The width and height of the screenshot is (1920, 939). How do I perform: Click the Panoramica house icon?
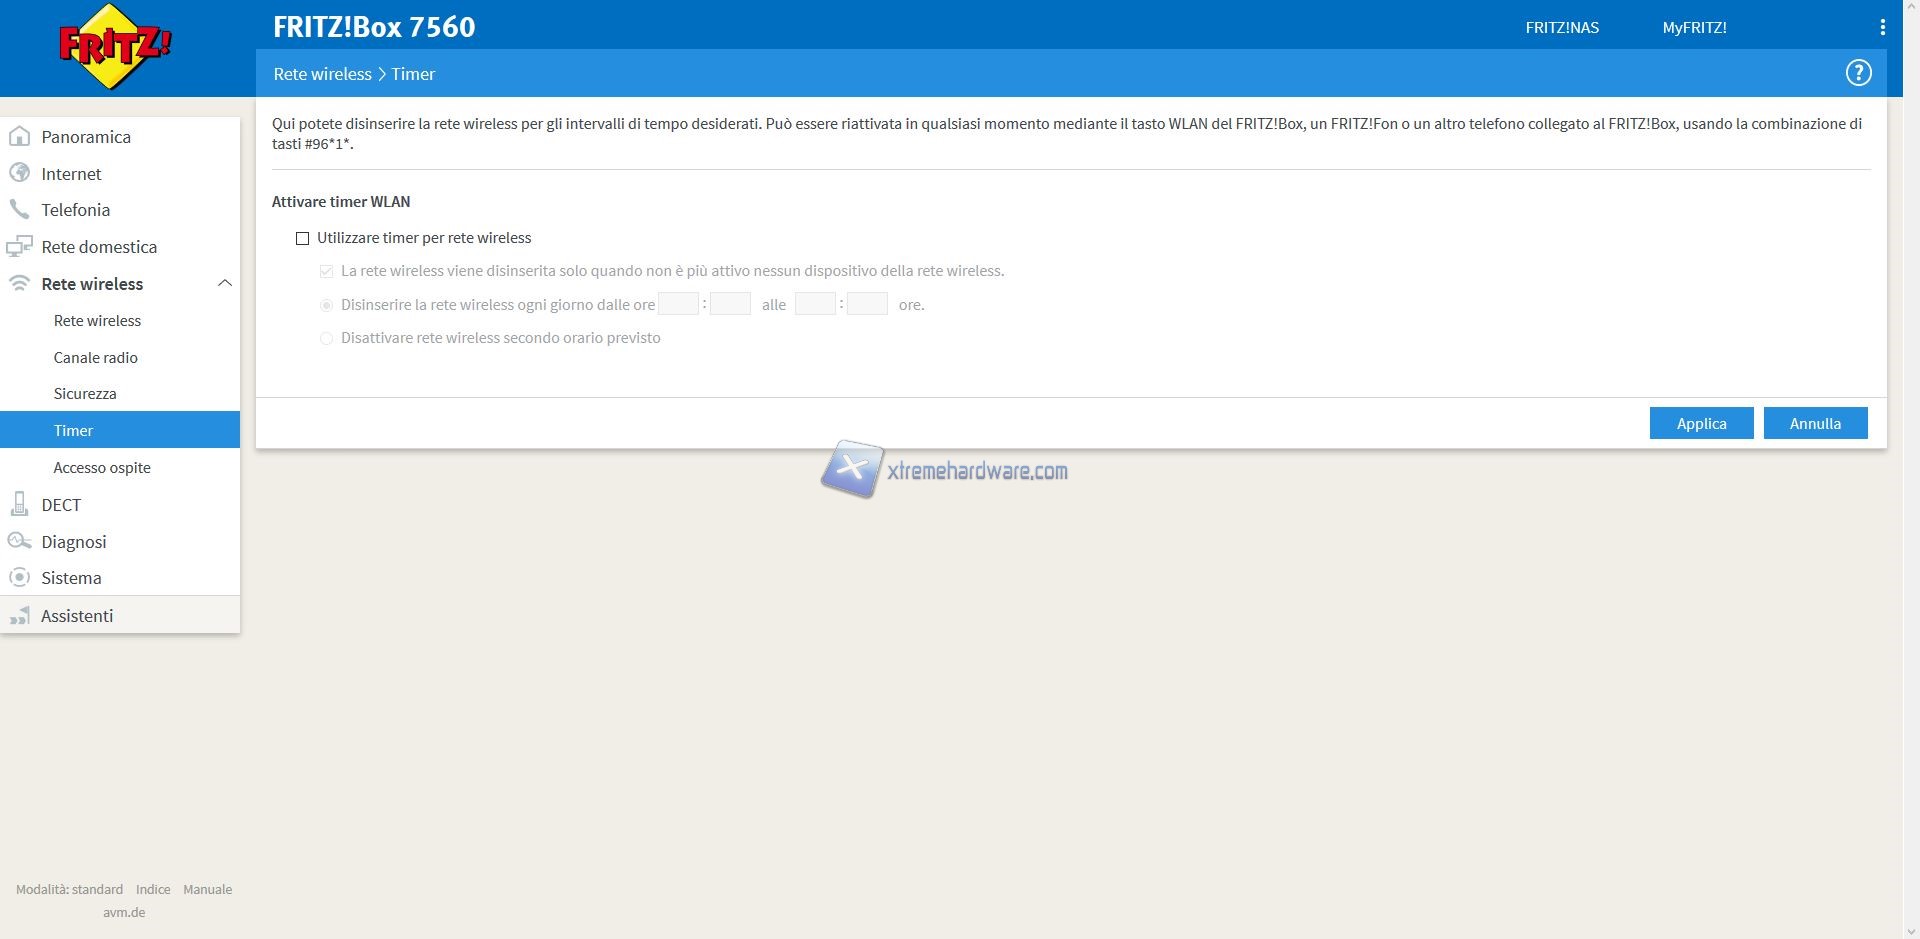pos(19,137)
